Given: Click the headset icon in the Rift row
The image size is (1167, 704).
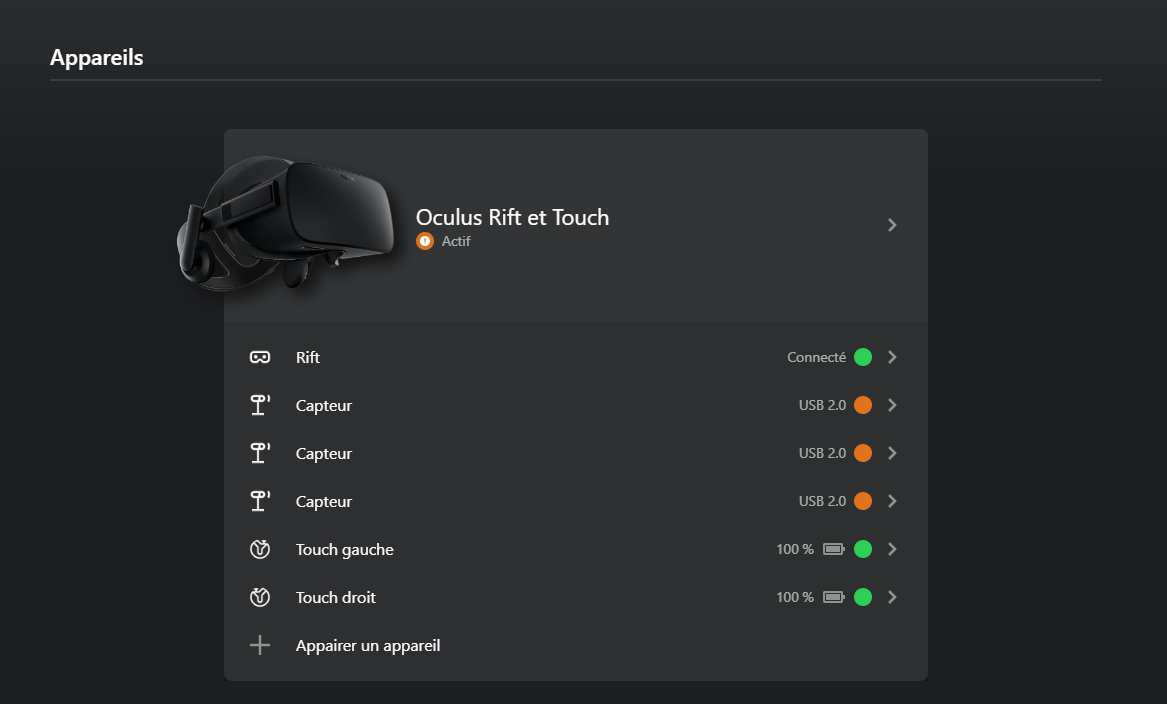Looking at the screenshot, I should (x=260, y=357).
